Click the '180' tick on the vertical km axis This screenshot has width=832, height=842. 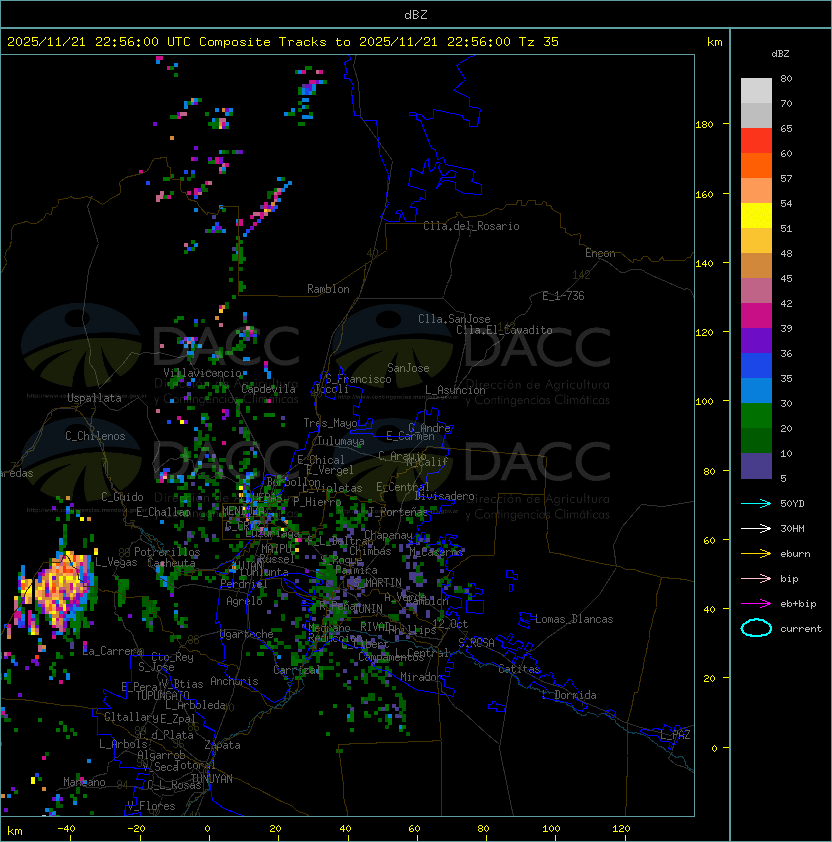tap(704, 125)
